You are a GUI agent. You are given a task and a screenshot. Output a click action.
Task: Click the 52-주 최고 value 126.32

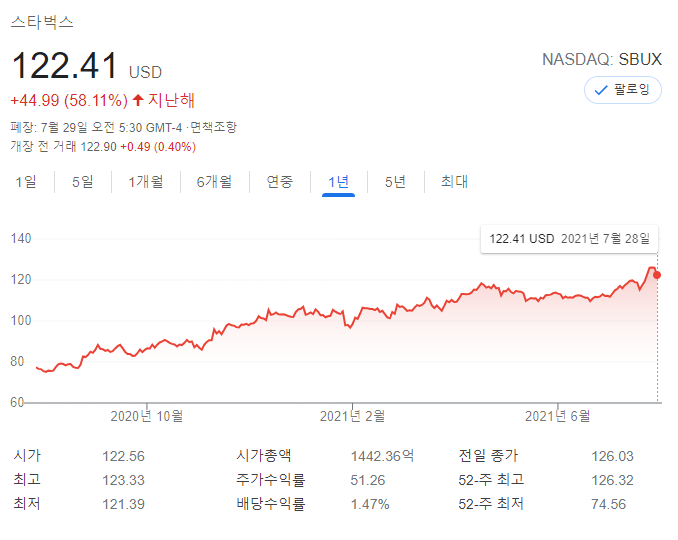612,480
